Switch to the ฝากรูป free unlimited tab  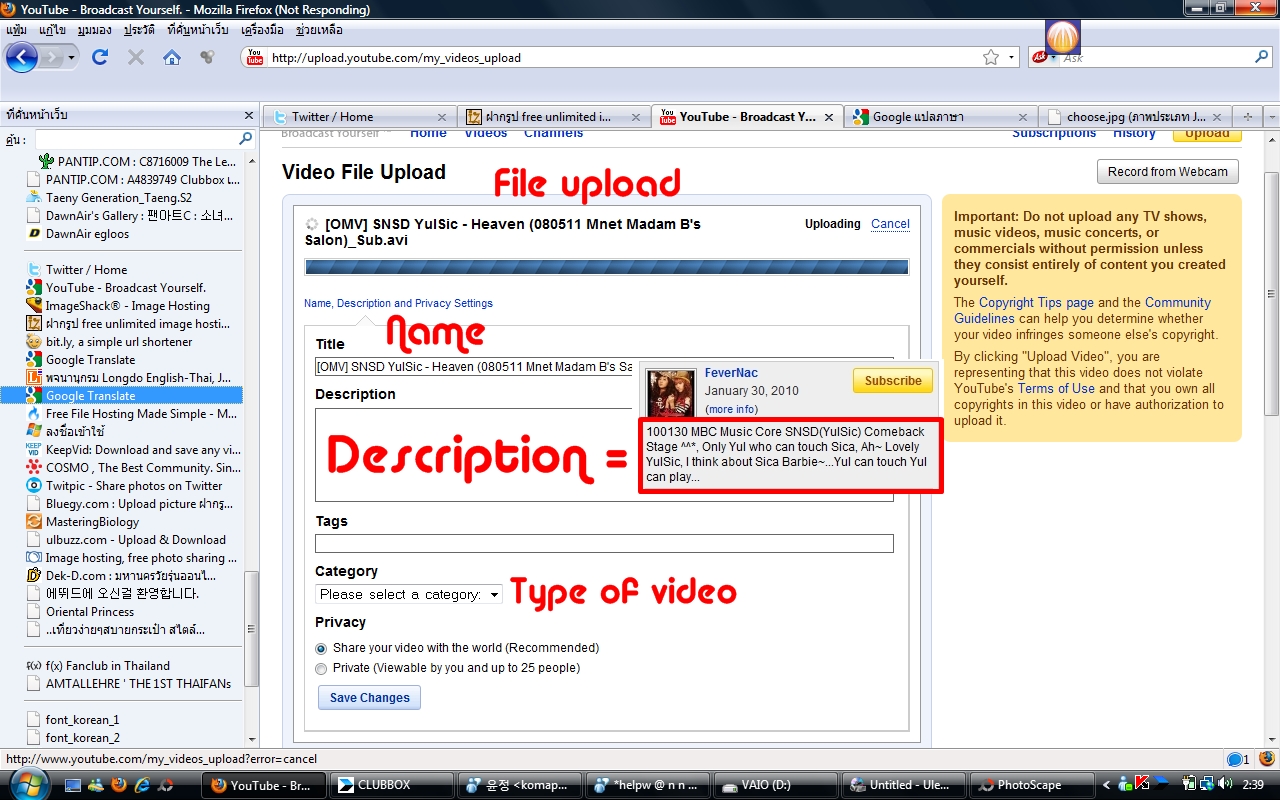553,117
